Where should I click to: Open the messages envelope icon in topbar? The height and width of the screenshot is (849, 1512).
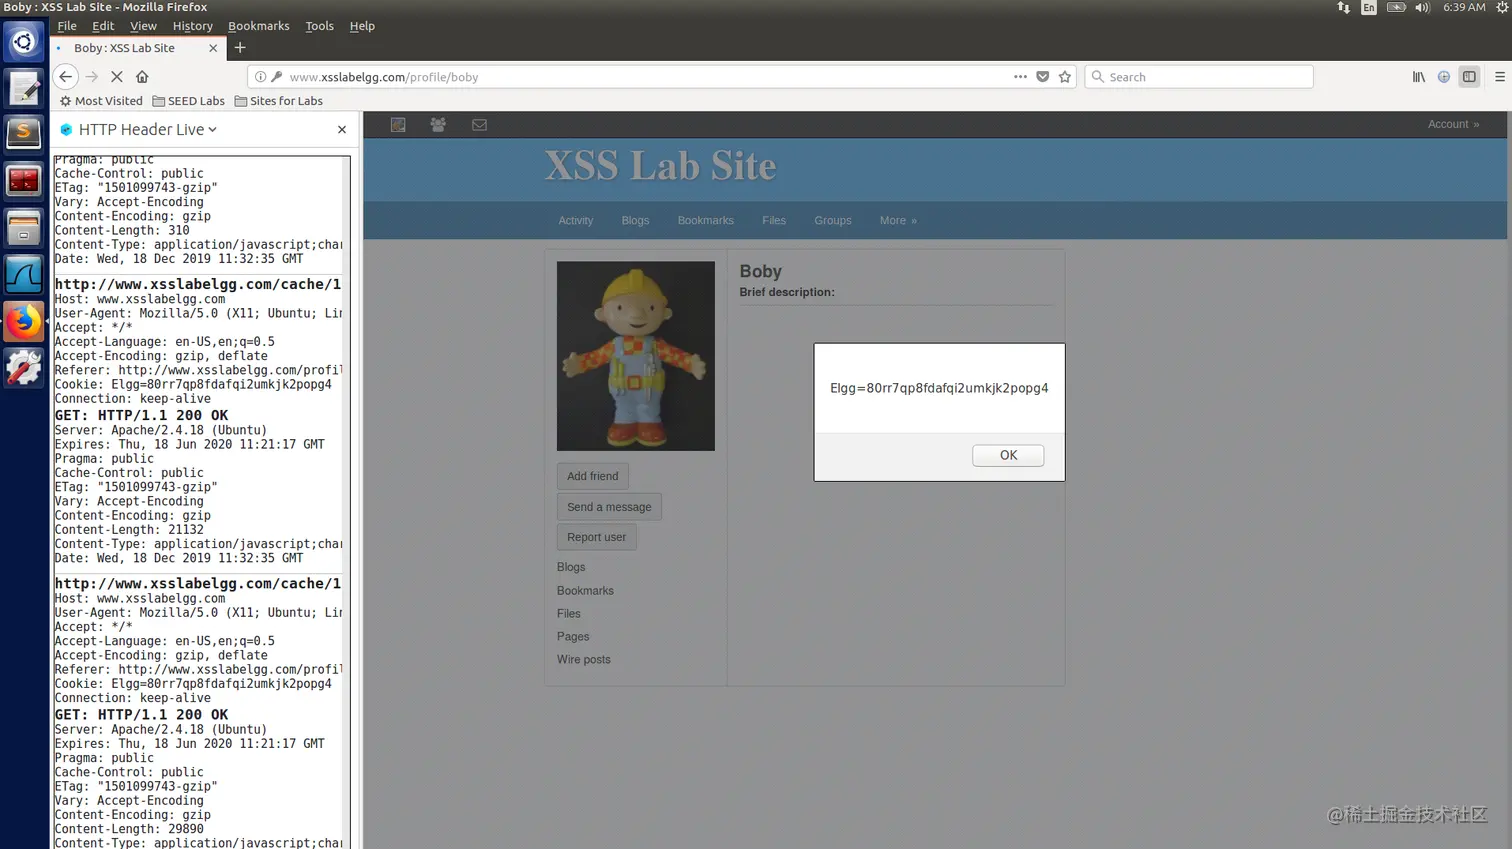point(480,125)
